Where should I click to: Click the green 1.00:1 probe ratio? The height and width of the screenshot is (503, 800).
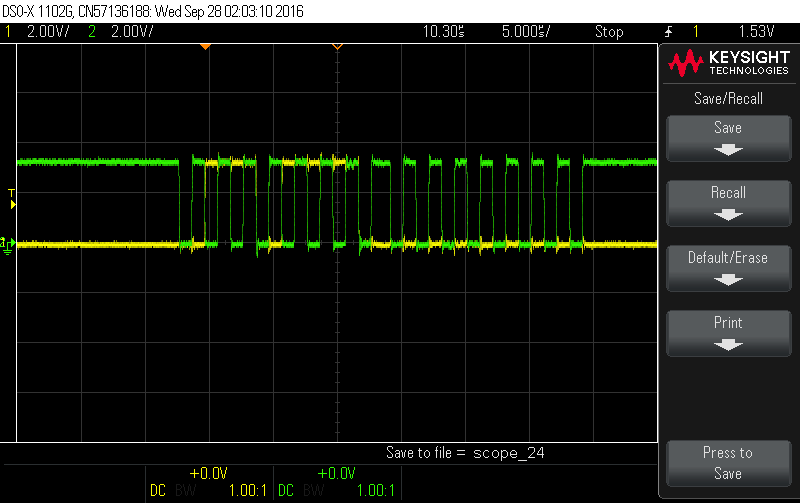click(376, 491)
